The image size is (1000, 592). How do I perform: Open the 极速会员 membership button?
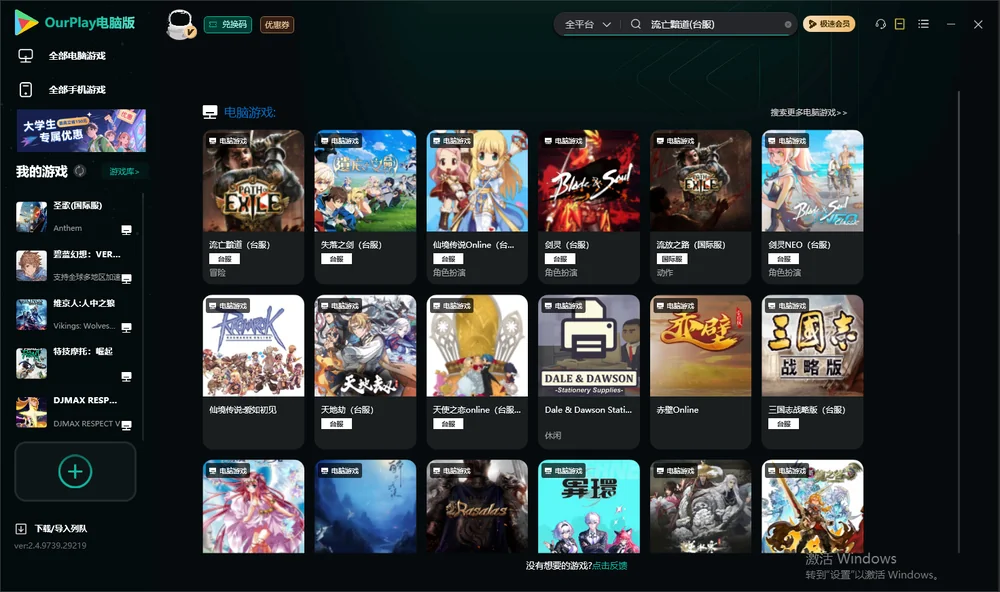[x=829, y=24]
